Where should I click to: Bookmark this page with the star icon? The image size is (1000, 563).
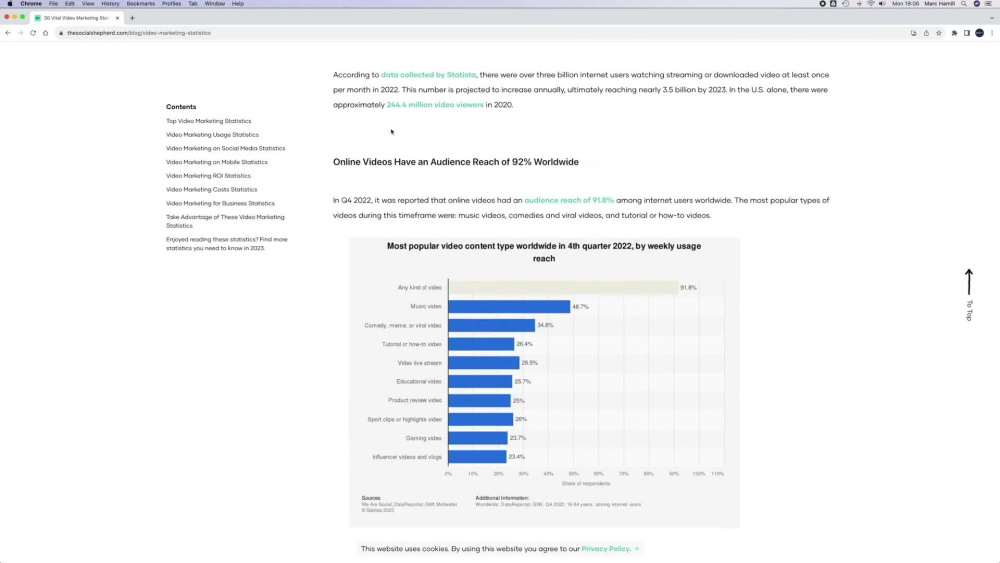[x=939, y=33]
